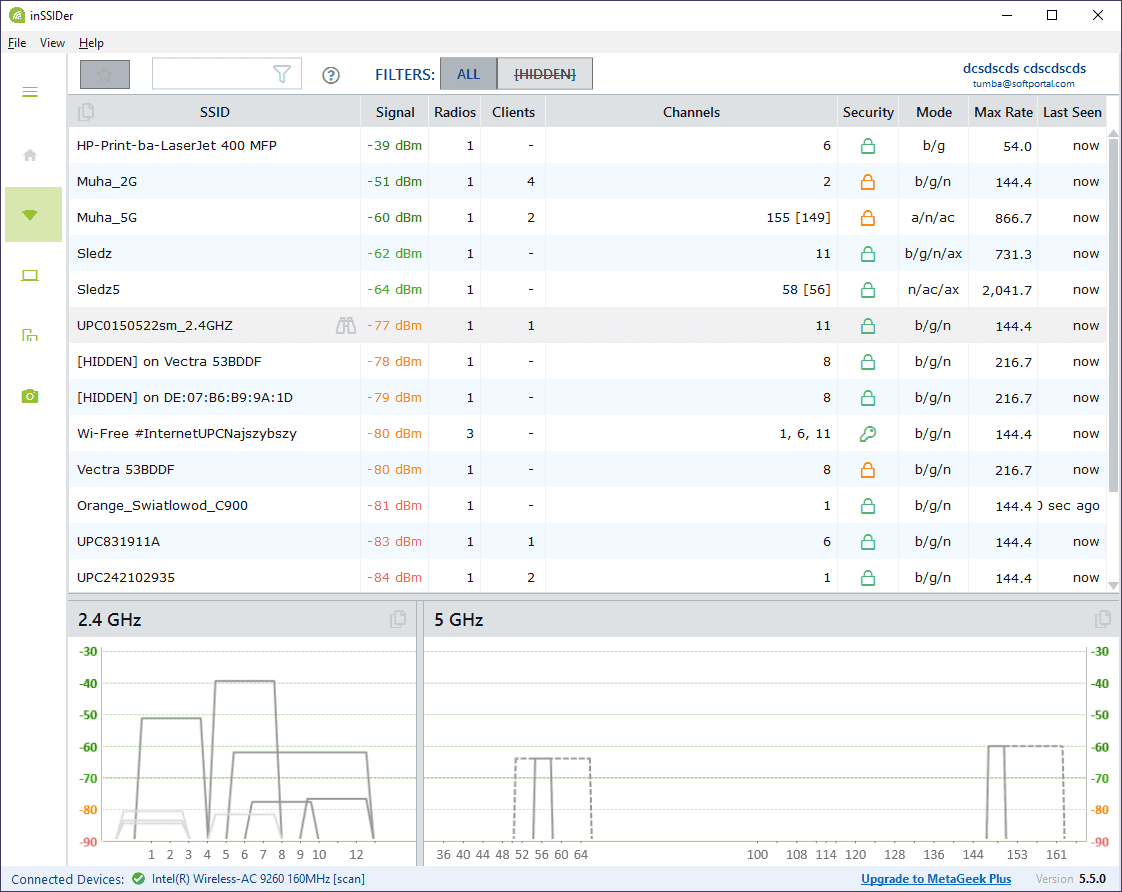
Task: Select [HIDDEN] on DE:07:B6:B9:9A:1D row
Action: pos(587,398)
